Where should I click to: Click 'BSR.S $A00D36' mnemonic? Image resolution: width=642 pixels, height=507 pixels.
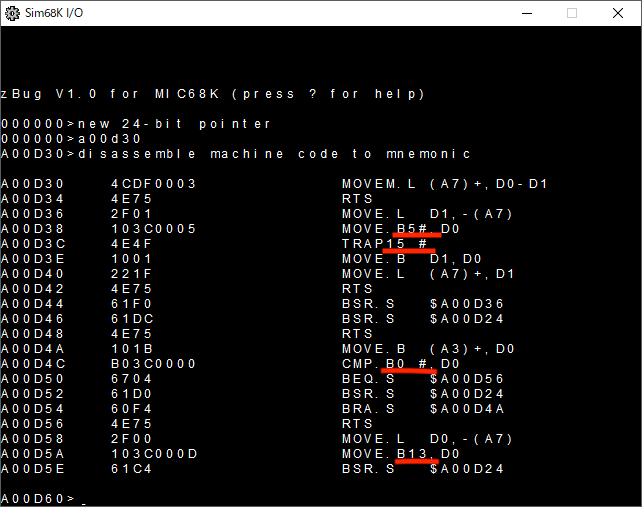423,304
